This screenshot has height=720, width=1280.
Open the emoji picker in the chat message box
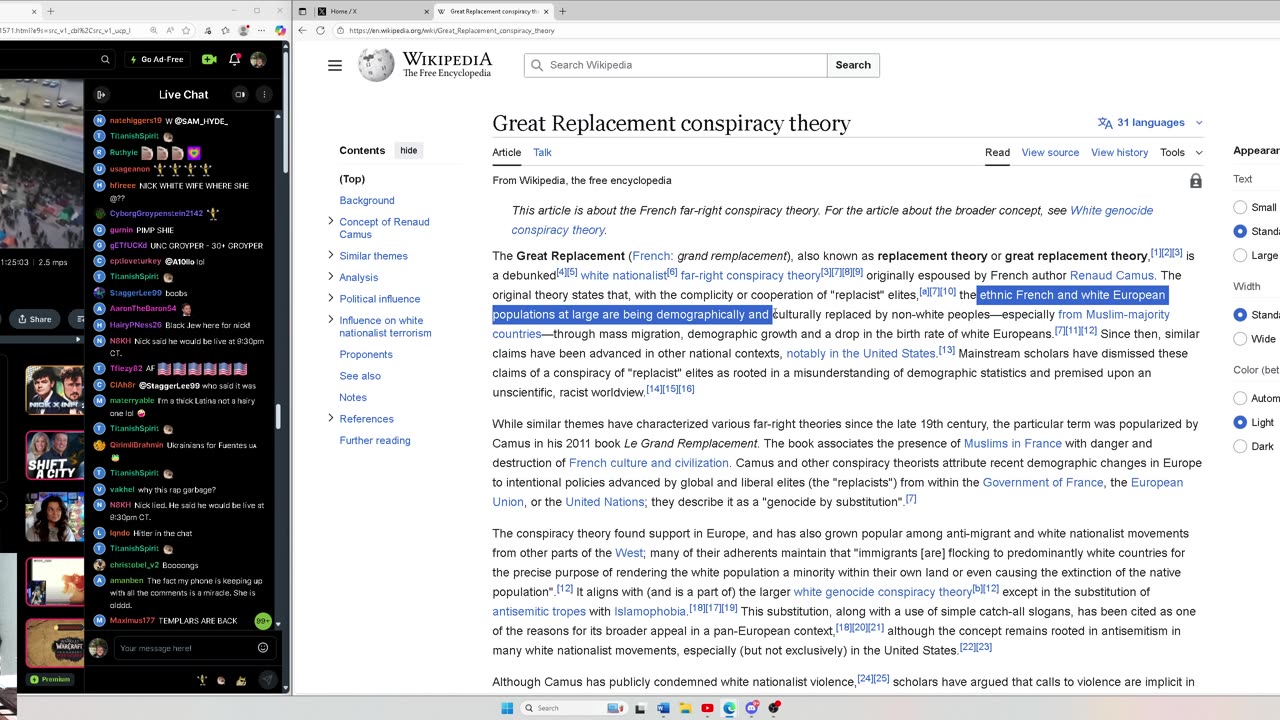click(263, 648)
